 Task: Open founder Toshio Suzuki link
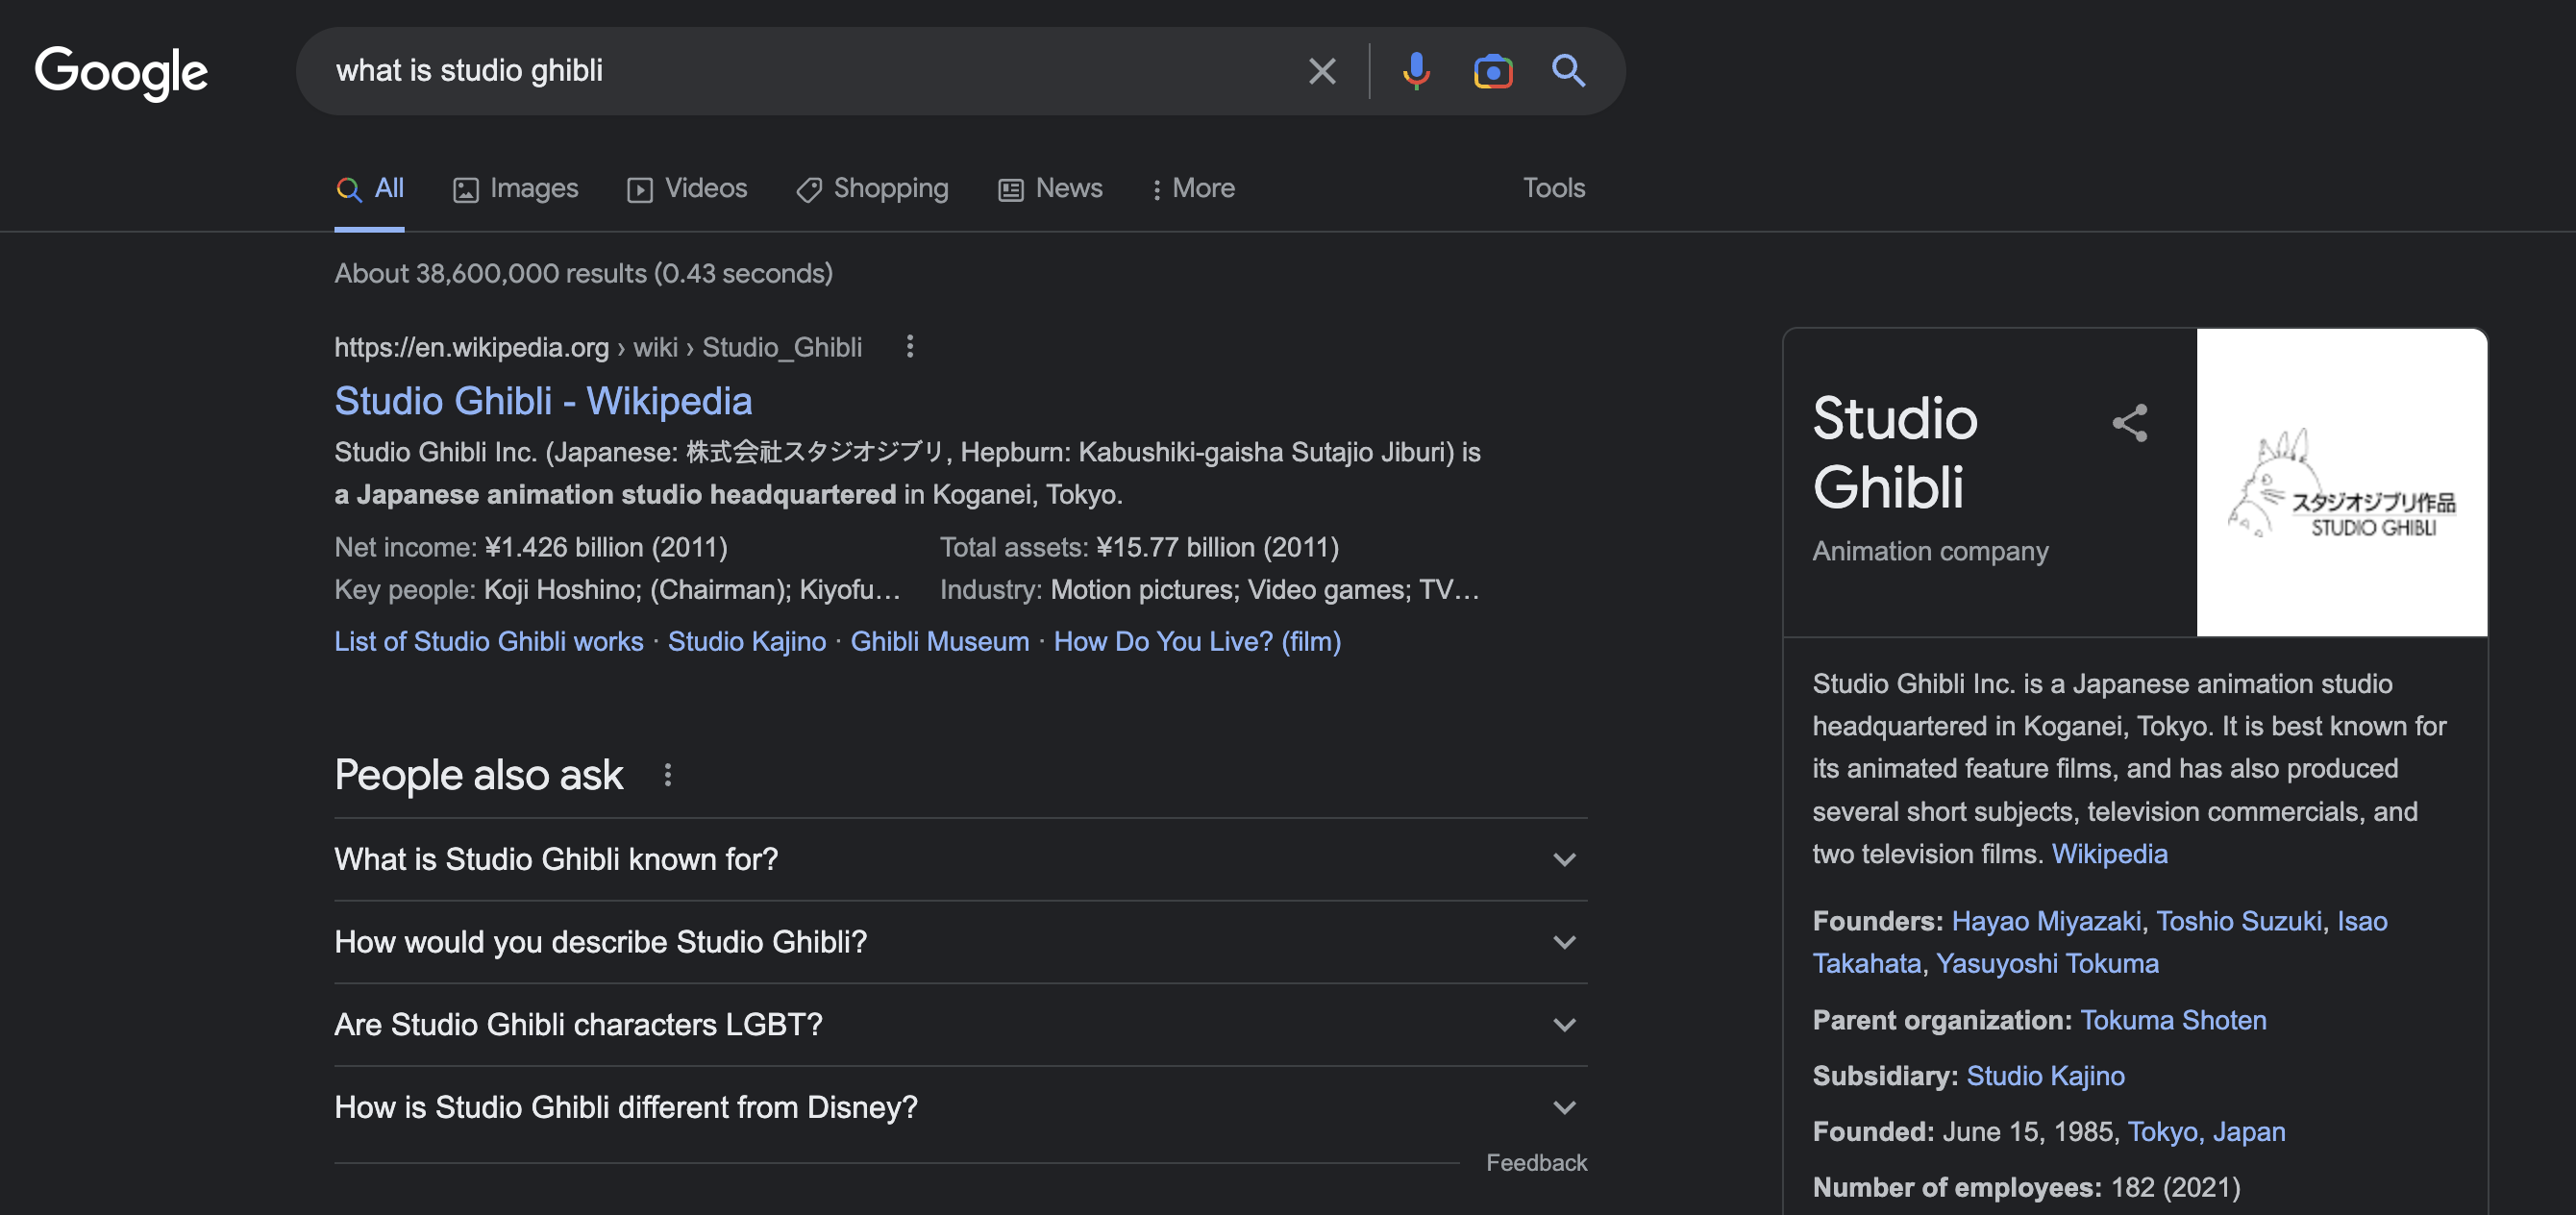click(2239, 920)
